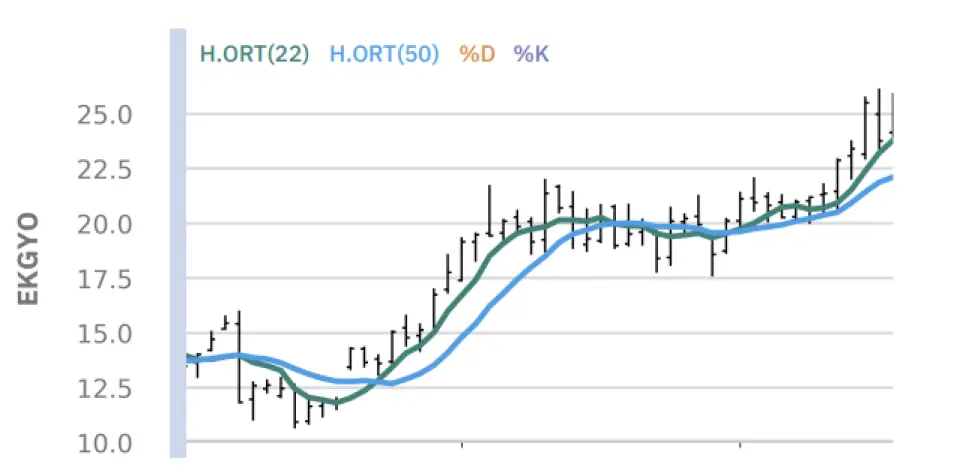Click the light blue vertical bar at left edge

click(178, 250)
